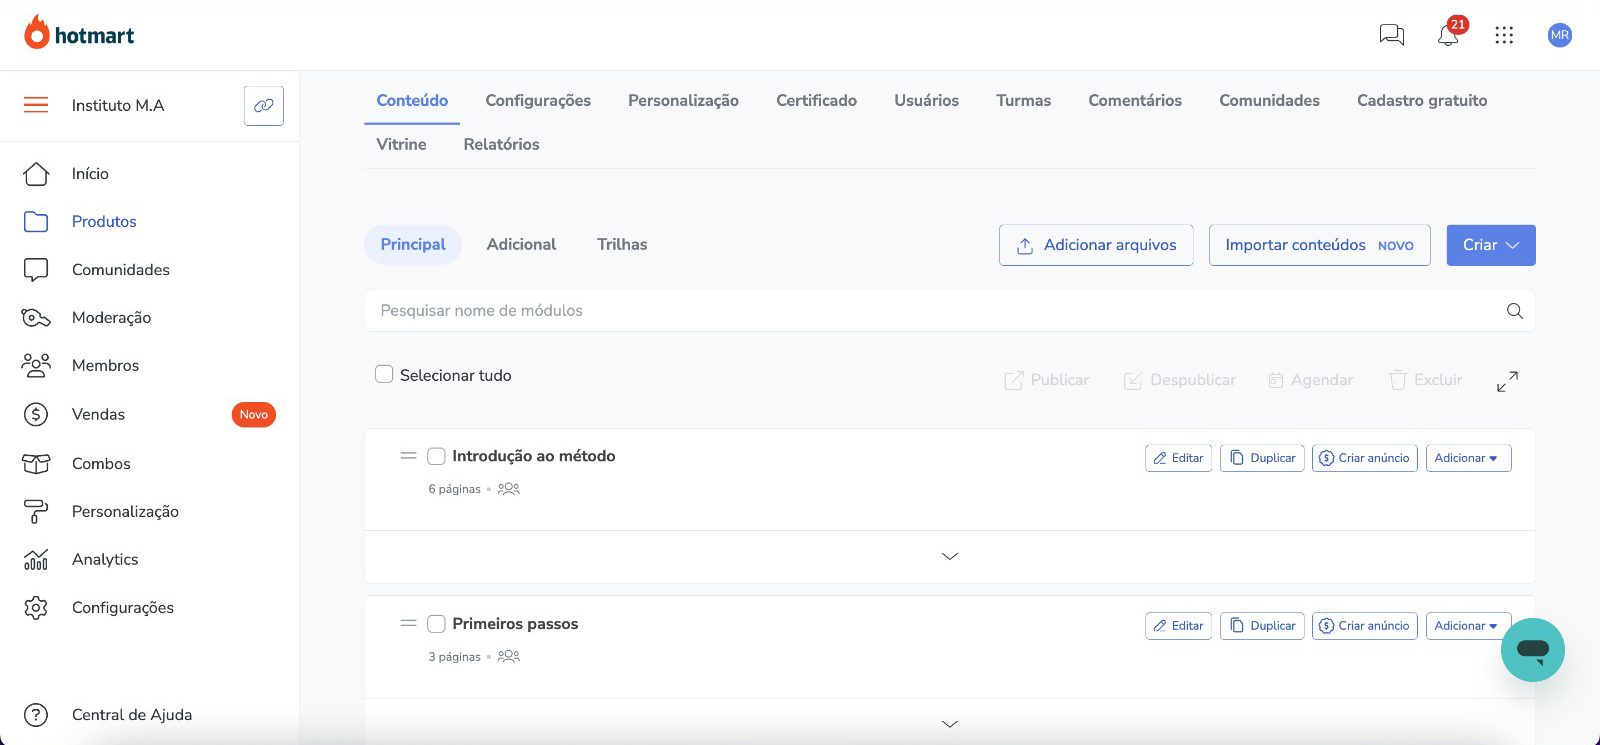The width and height of the screenshot is (1600, 745).
Task: Click the Analytics chart icon
Action: (x=36, y=559)
